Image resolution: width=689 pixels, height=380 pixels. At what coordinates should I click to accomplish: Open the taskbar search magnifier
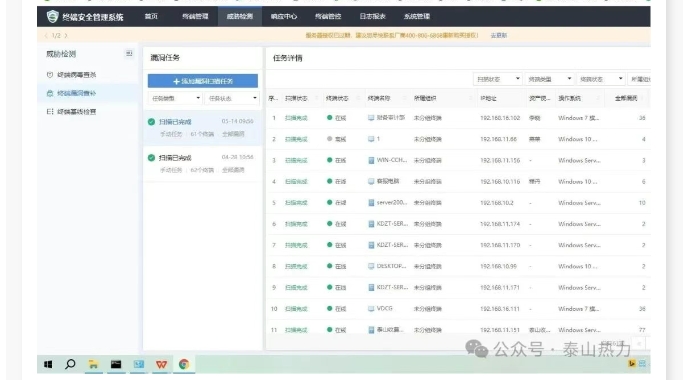click(x=70, y=364)
